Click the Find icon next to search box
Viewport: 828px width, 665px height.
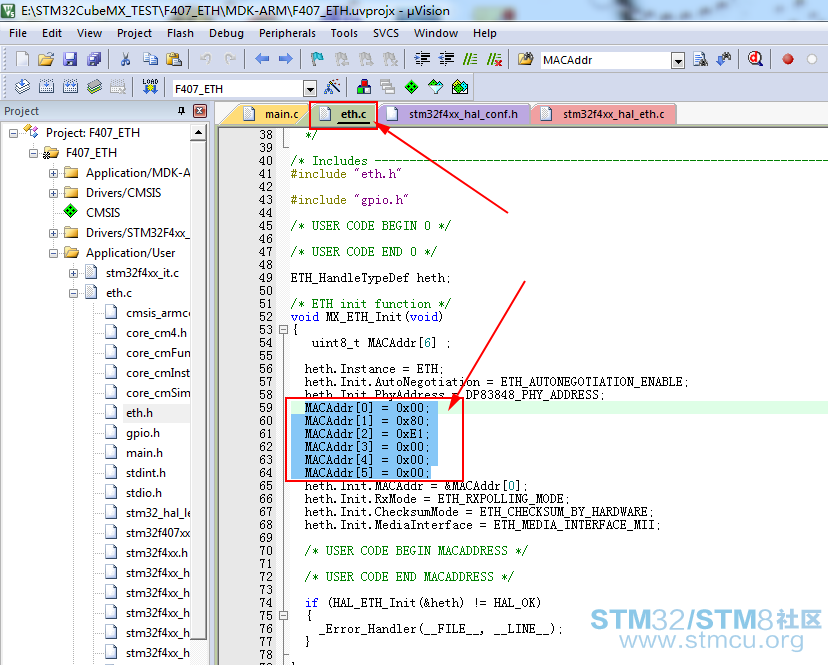700,59
